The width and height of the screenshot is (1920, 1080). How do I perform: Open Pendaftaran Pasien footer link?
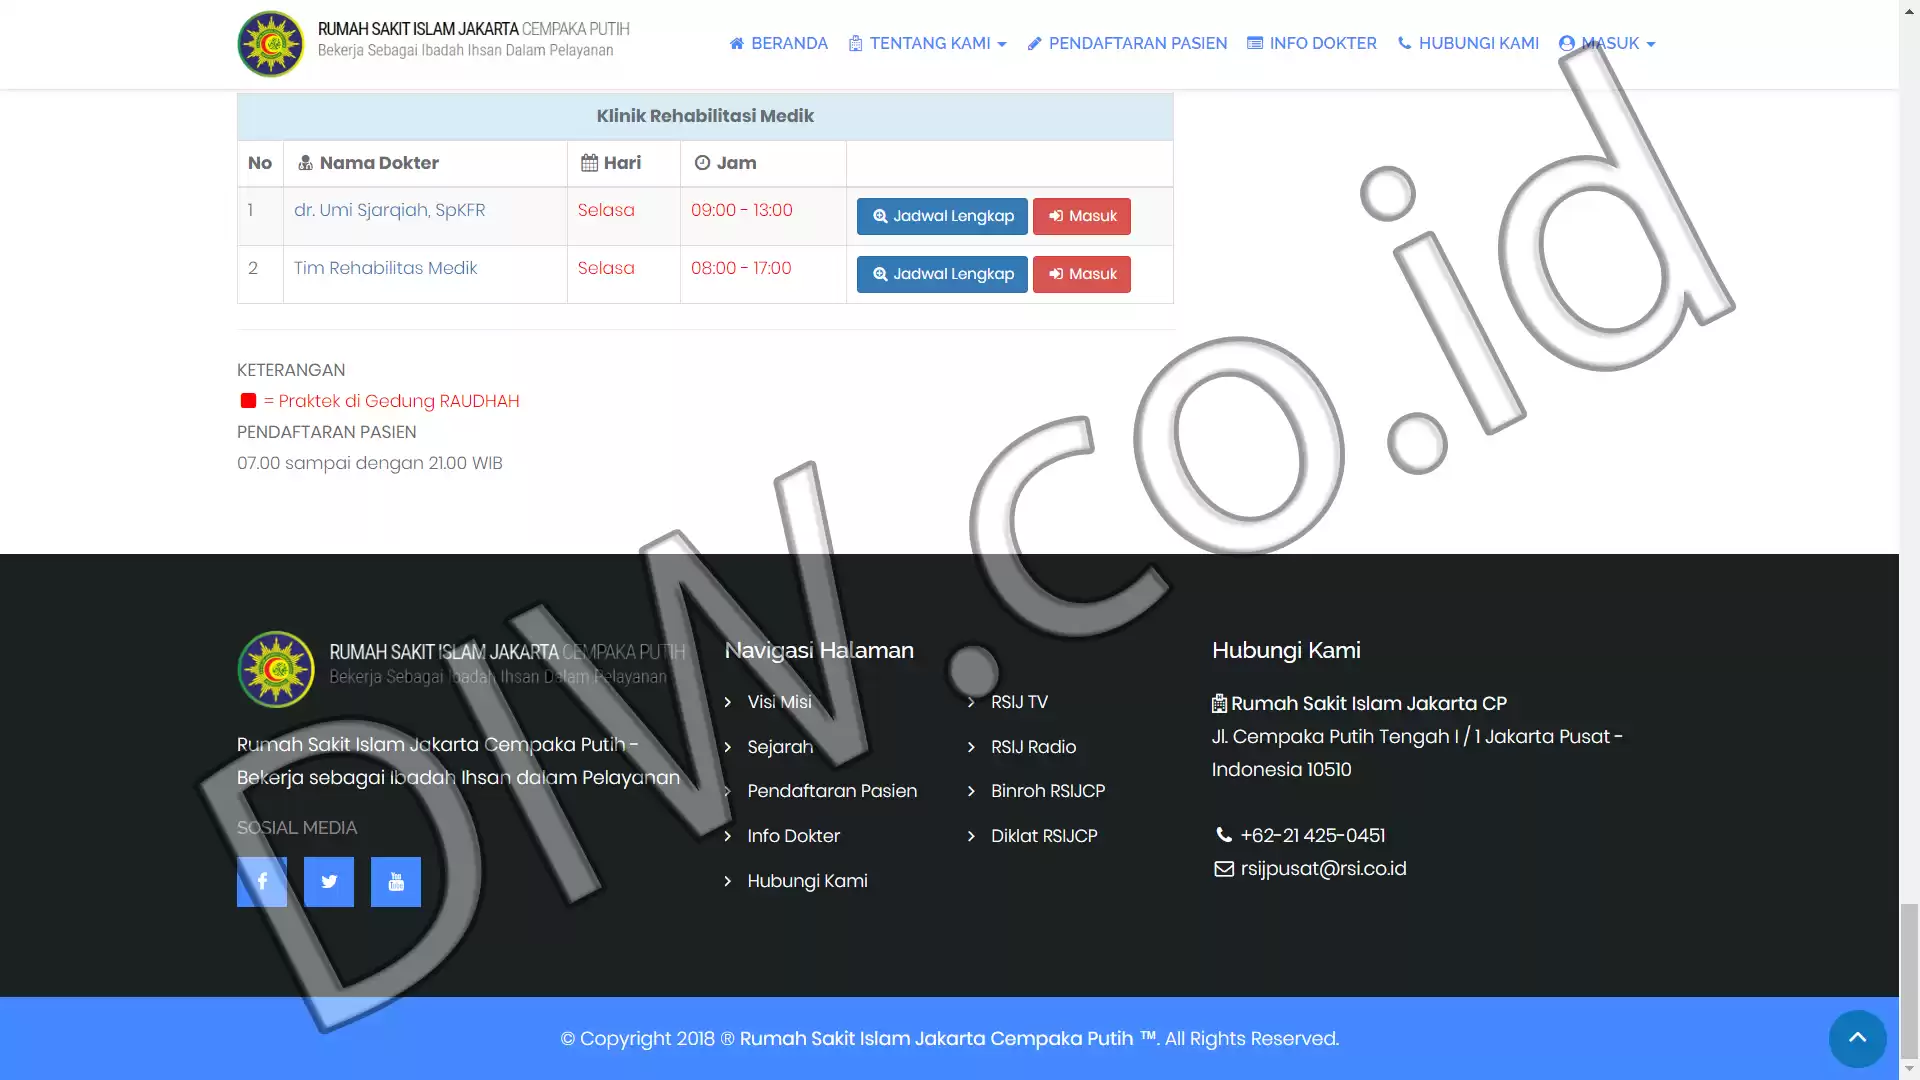(832, 791)
